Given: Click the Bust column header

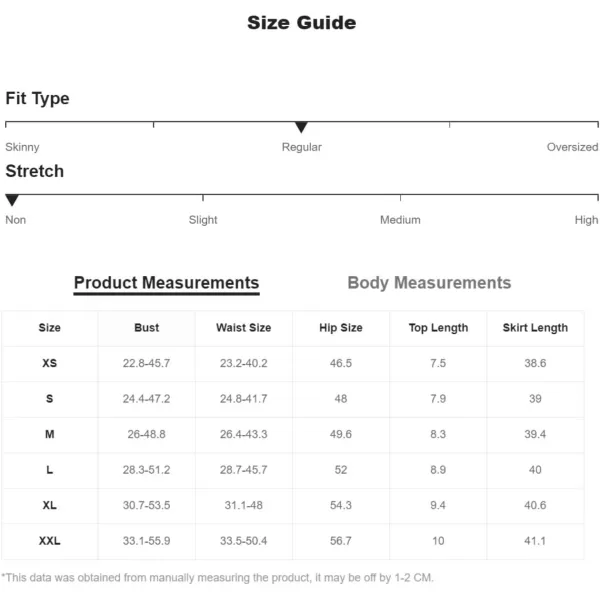Looking at the screenshot, I should [x=146, y=328].
